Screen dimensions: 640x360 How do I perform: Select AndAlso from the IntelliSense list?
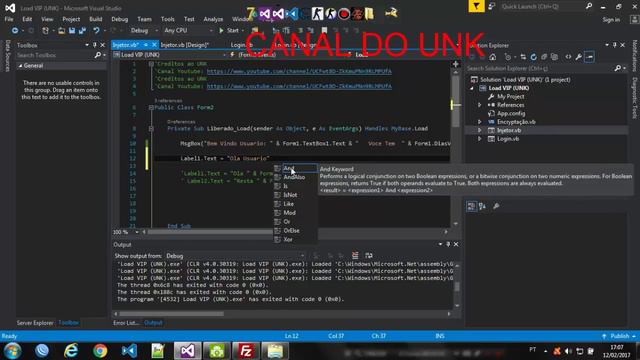(294, 177)
